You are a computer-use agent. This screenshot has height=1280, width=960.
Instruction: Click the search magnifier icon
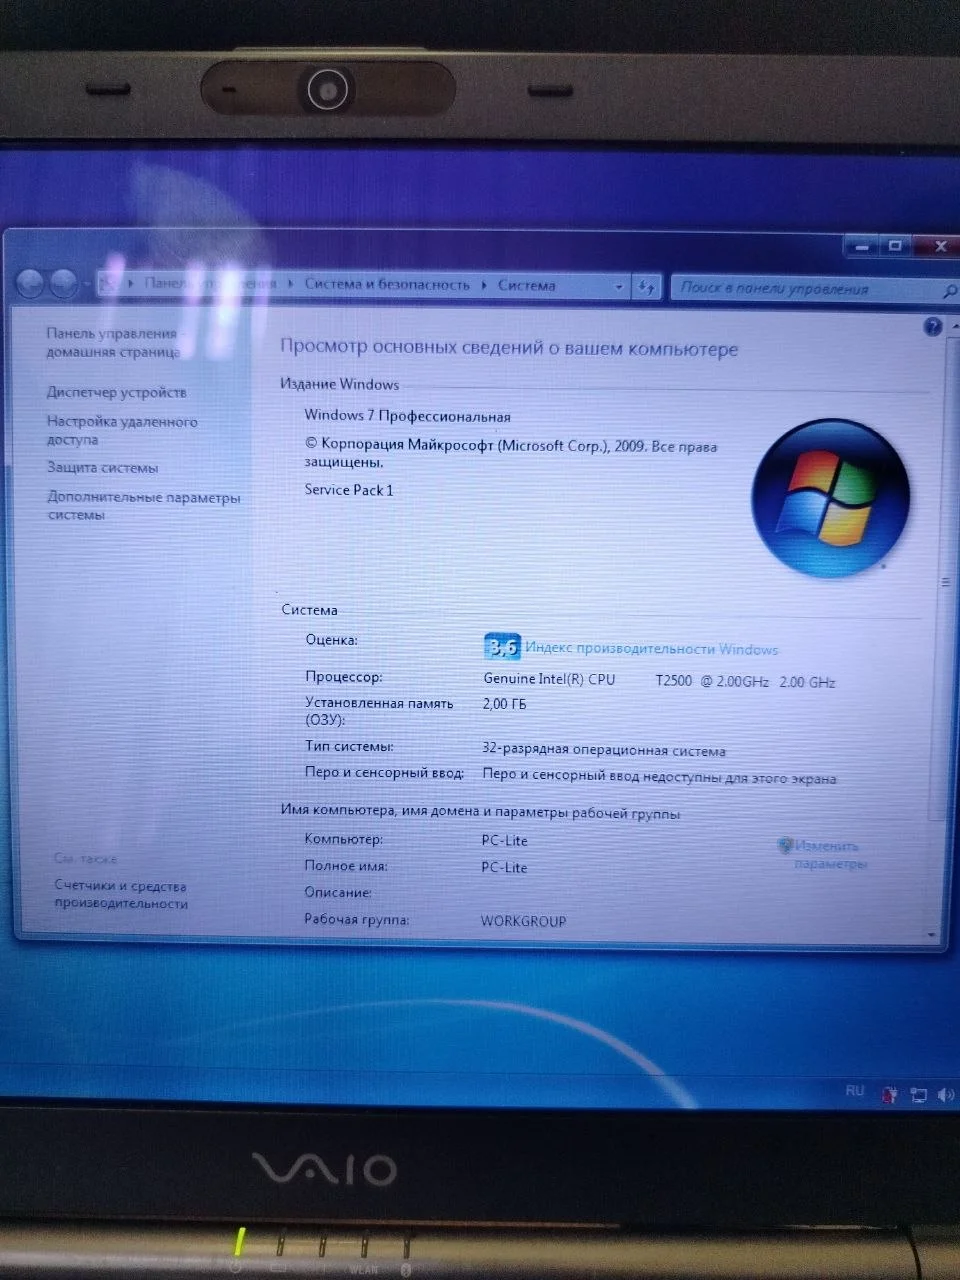tap(948, 291)
